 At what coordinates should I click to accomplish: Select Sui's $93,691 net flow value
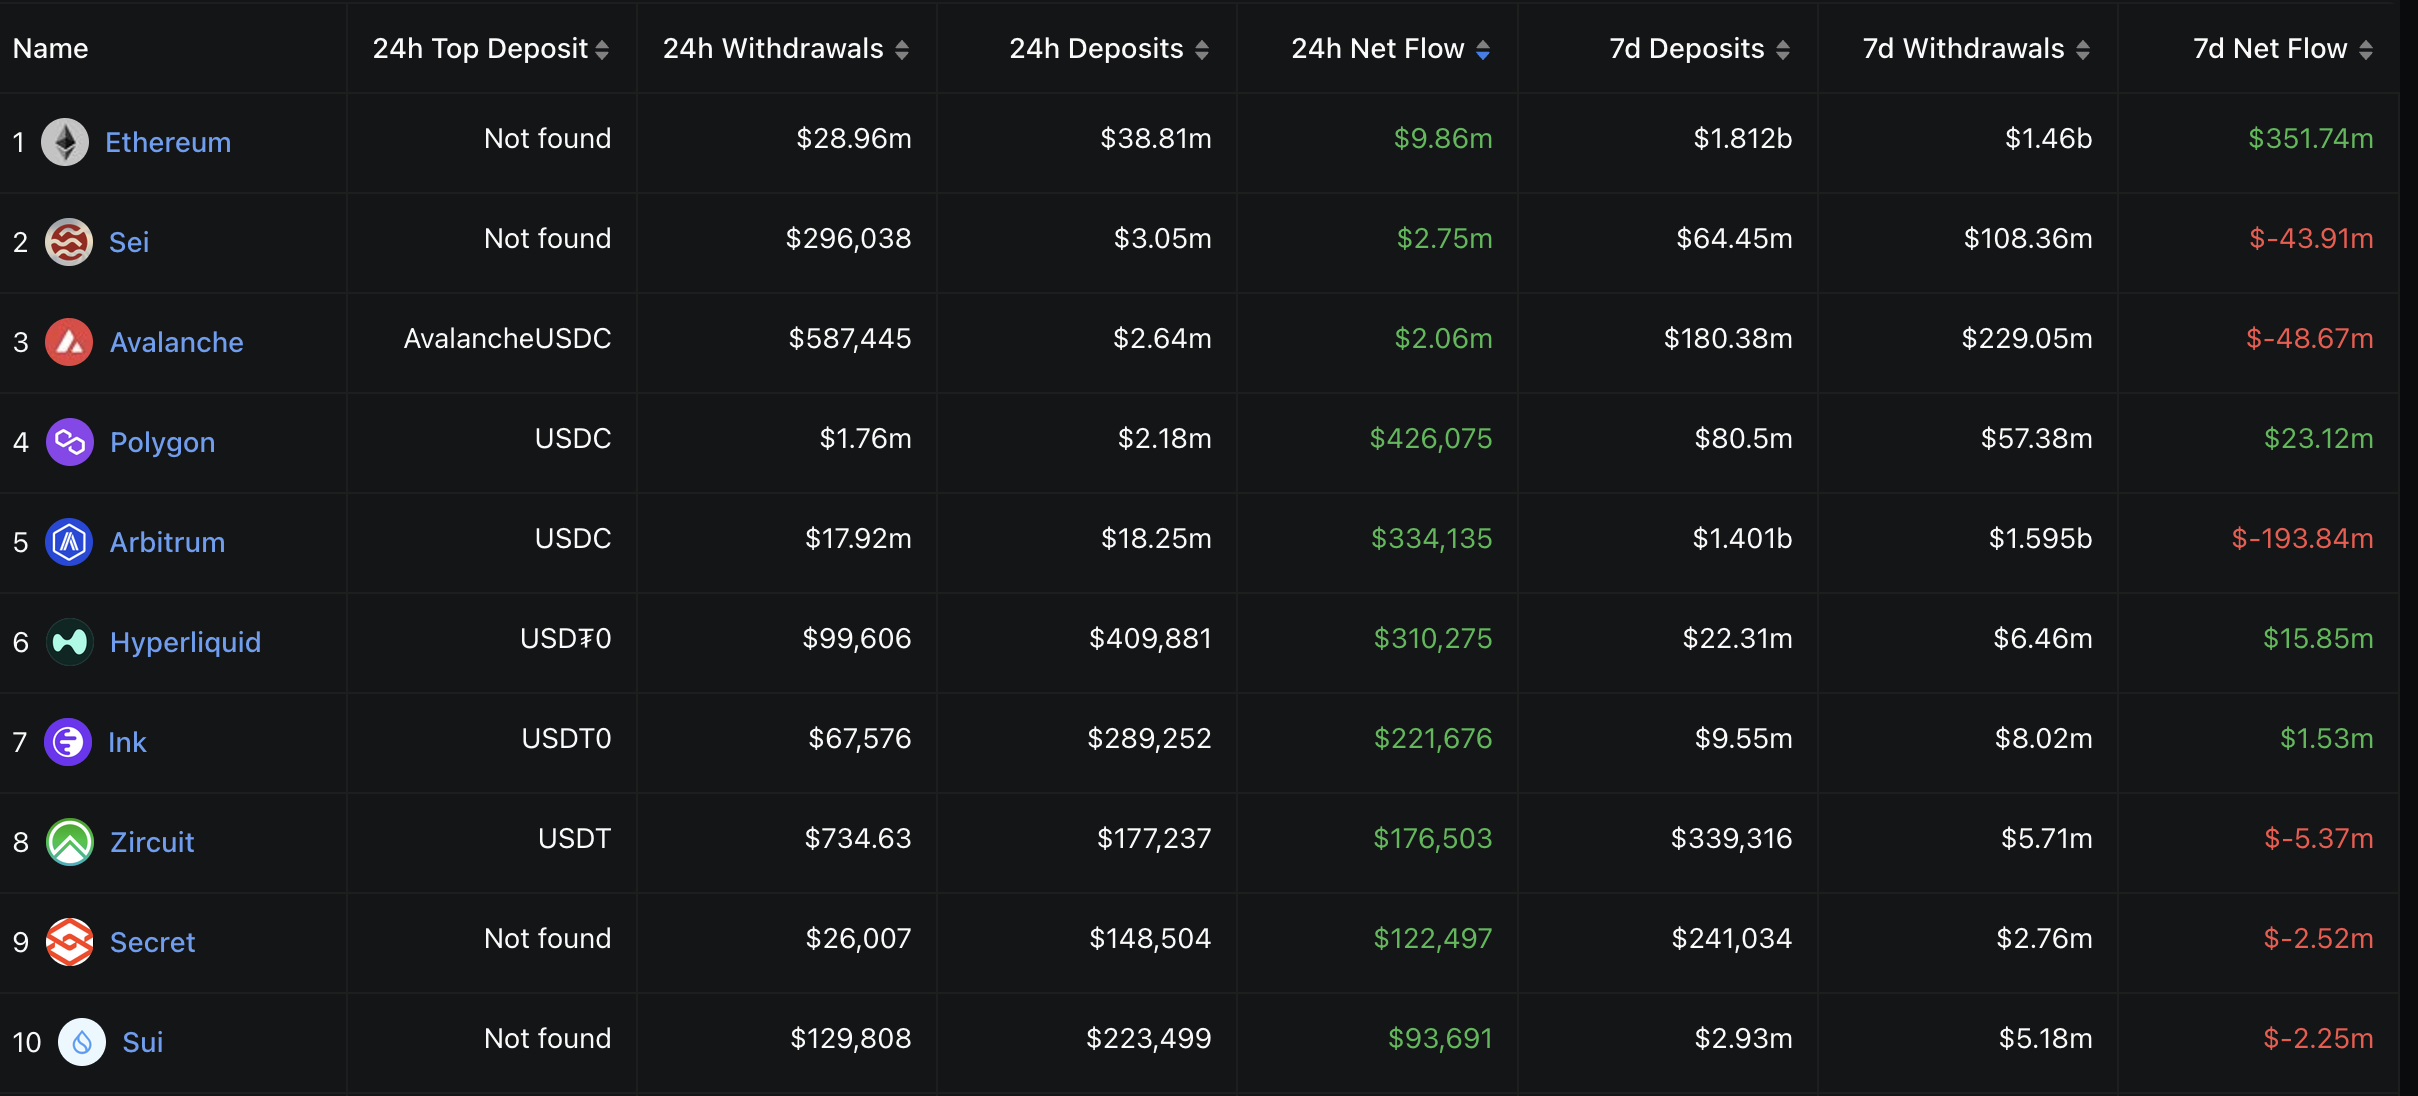(1440, 1039)
